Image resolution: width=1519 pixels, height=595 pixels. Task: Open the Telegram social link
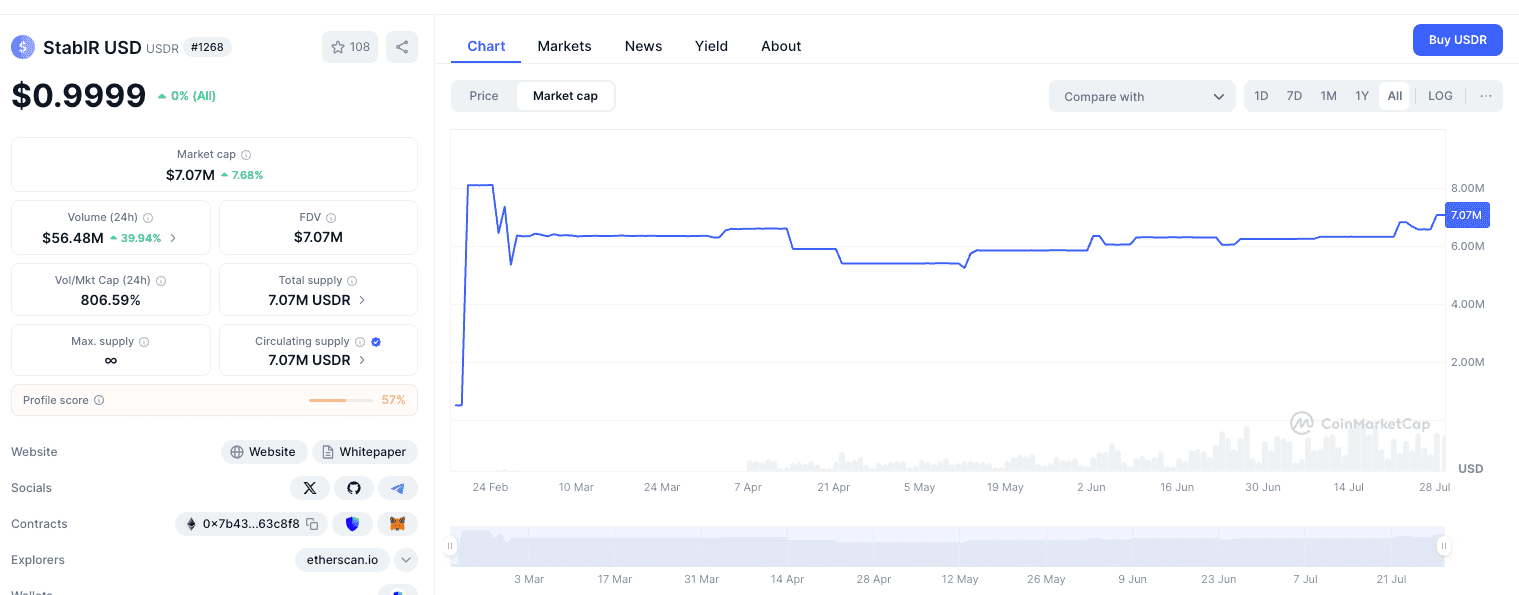pos(398,488)
